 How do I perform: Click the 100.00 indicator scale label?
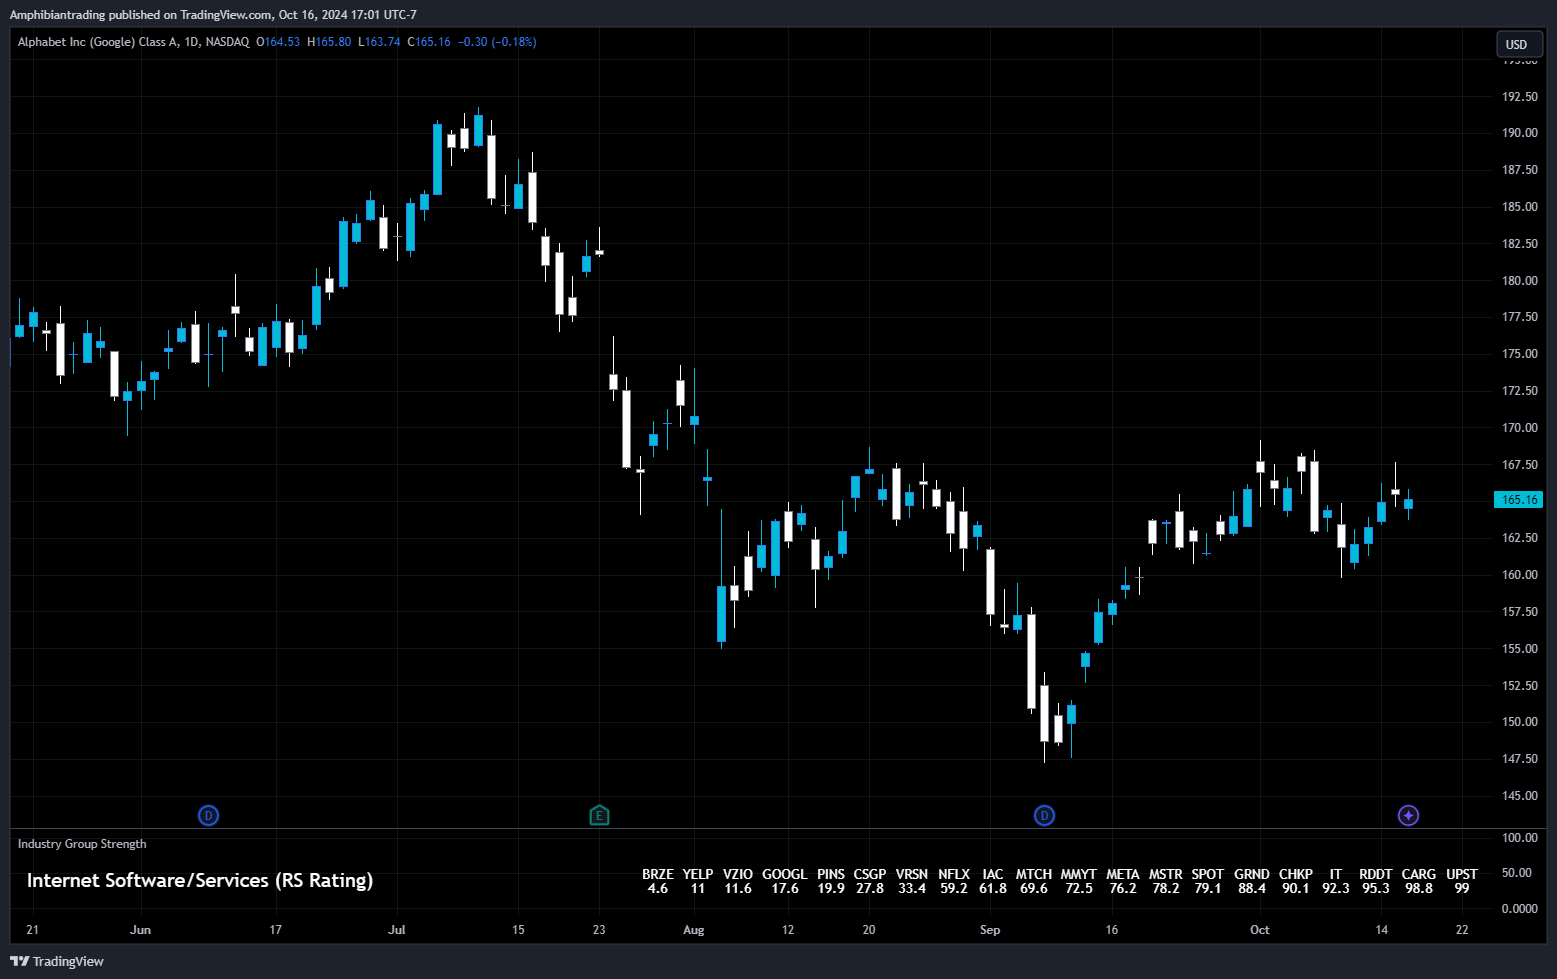[1520, 838]
